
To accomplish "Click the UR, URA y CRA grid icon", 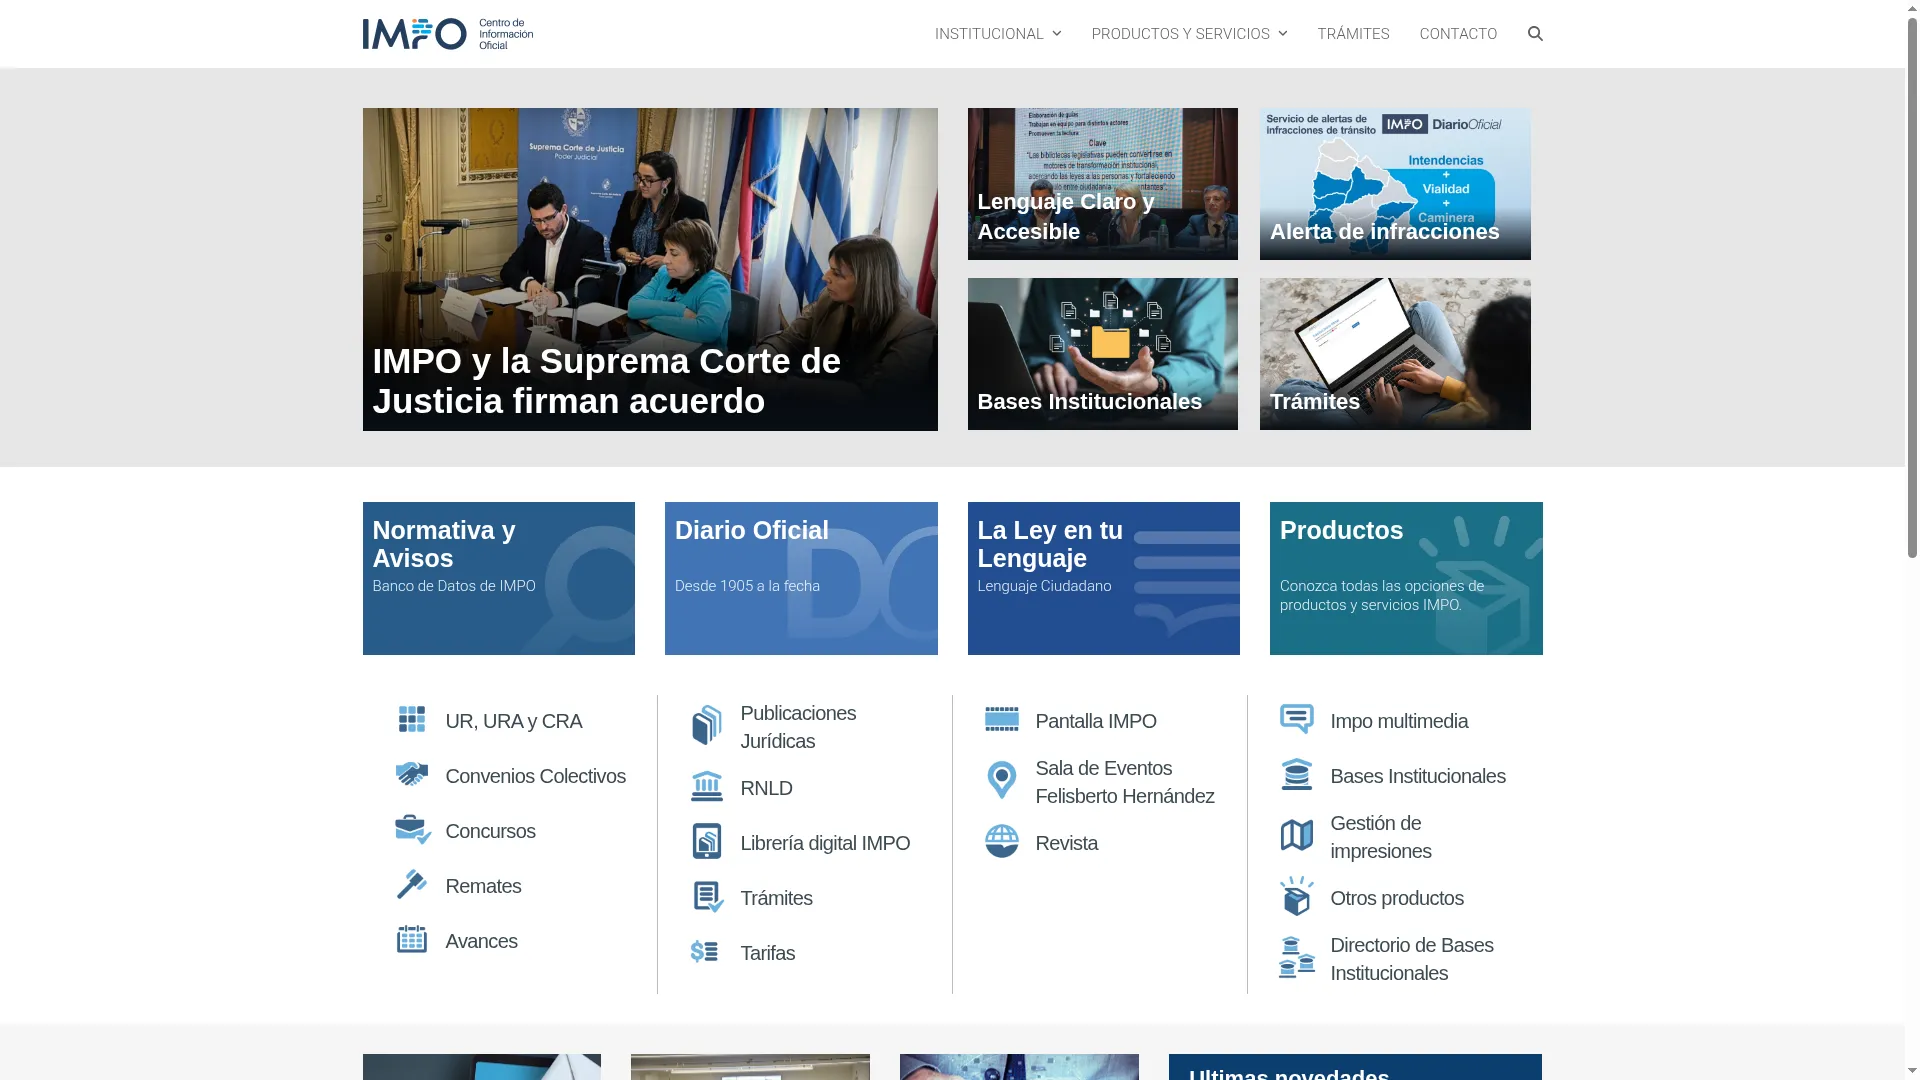I will pos(412,719).
